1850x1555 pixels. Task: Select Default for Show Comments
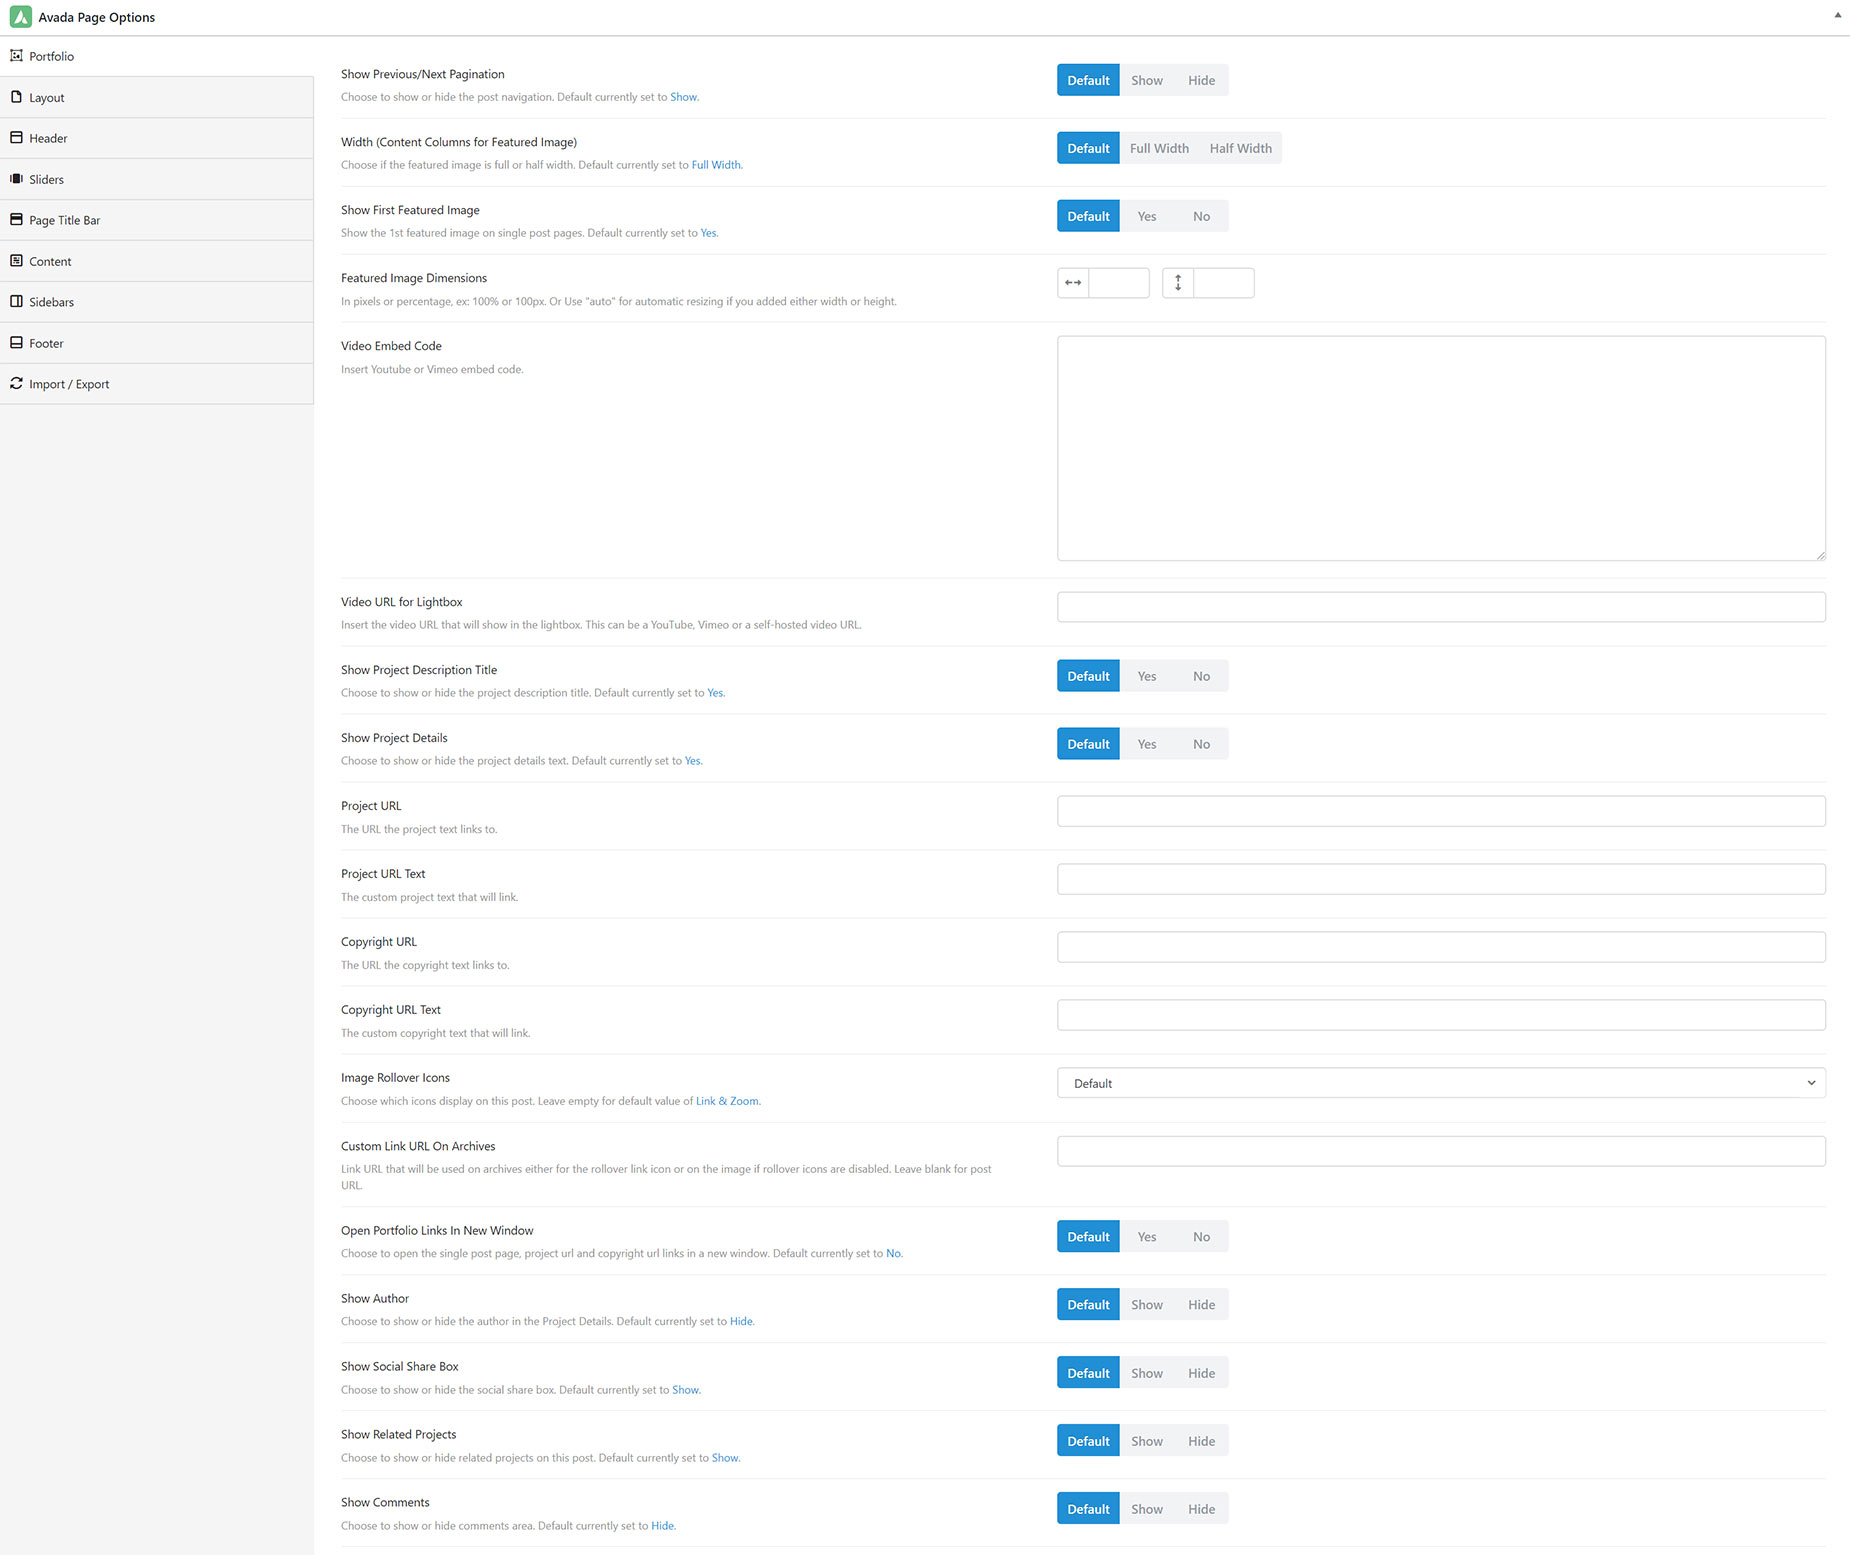click(1088, 1509)
